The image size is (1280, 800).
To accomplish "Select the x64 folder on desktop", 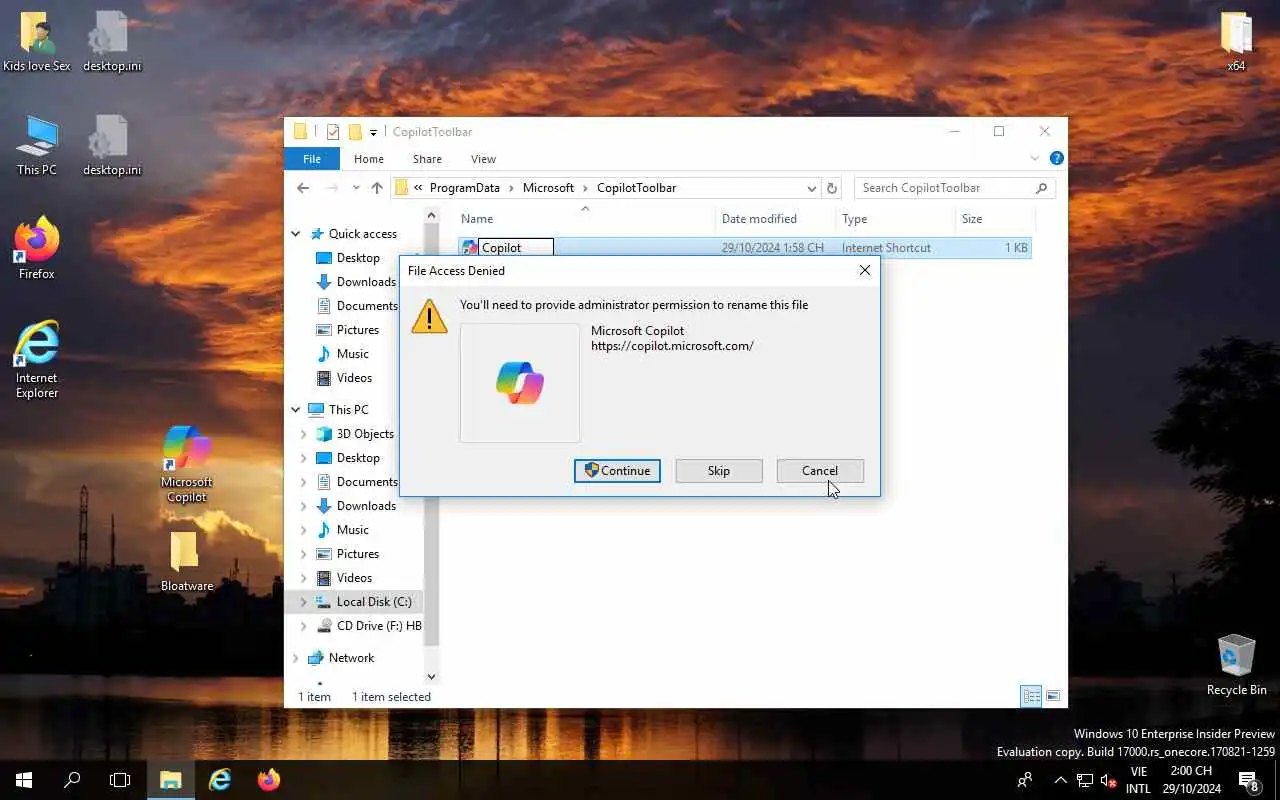I will coord(1237,42).
